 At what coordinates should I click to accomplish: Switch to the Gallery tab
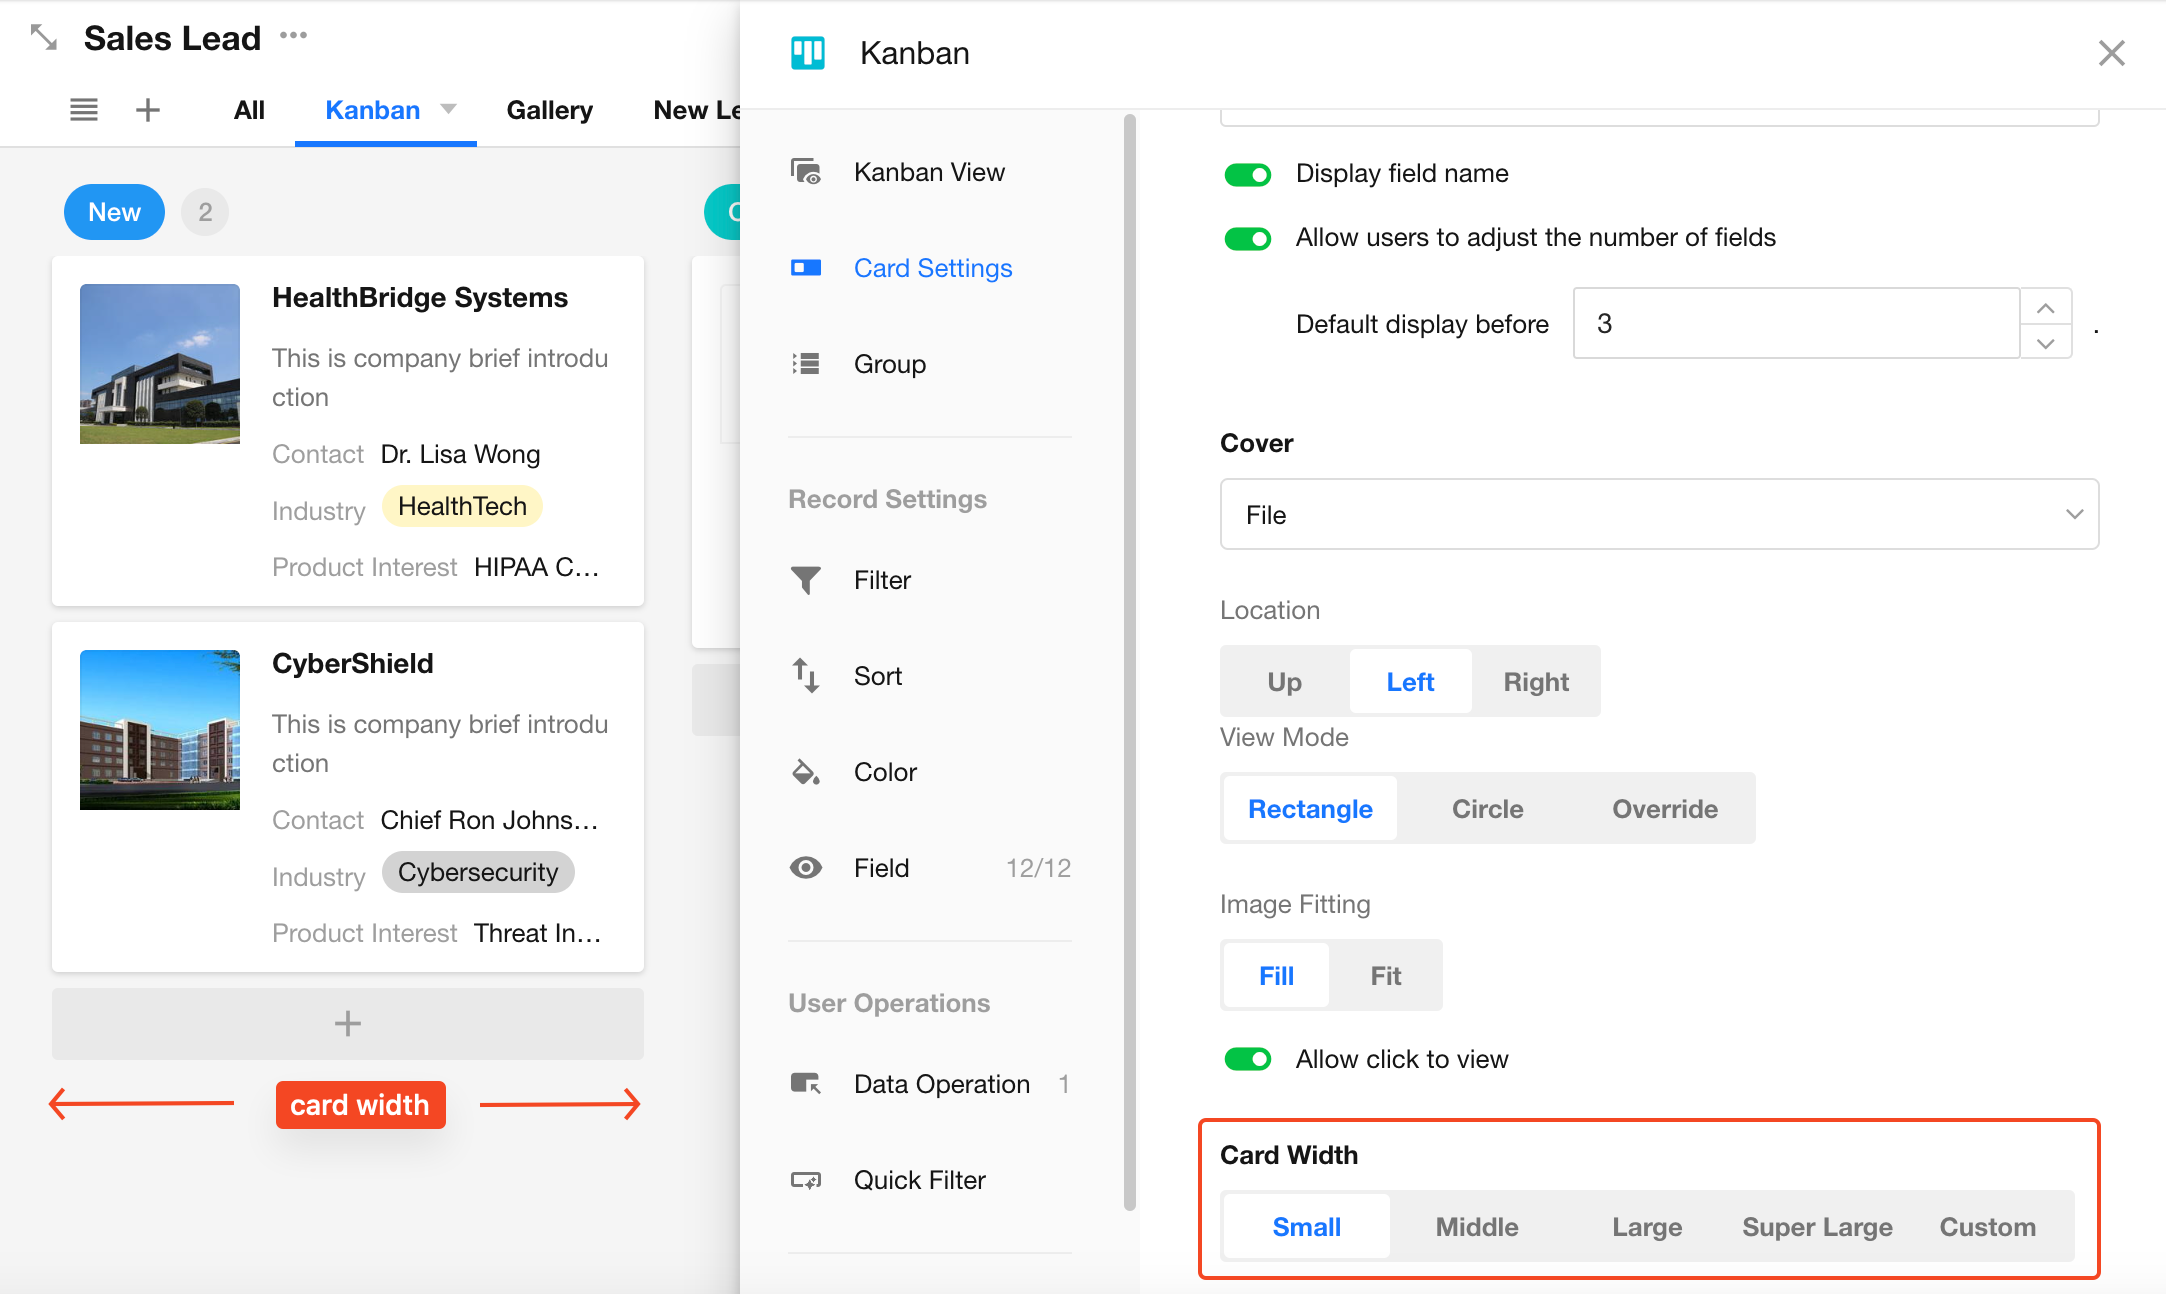[549, 110]
